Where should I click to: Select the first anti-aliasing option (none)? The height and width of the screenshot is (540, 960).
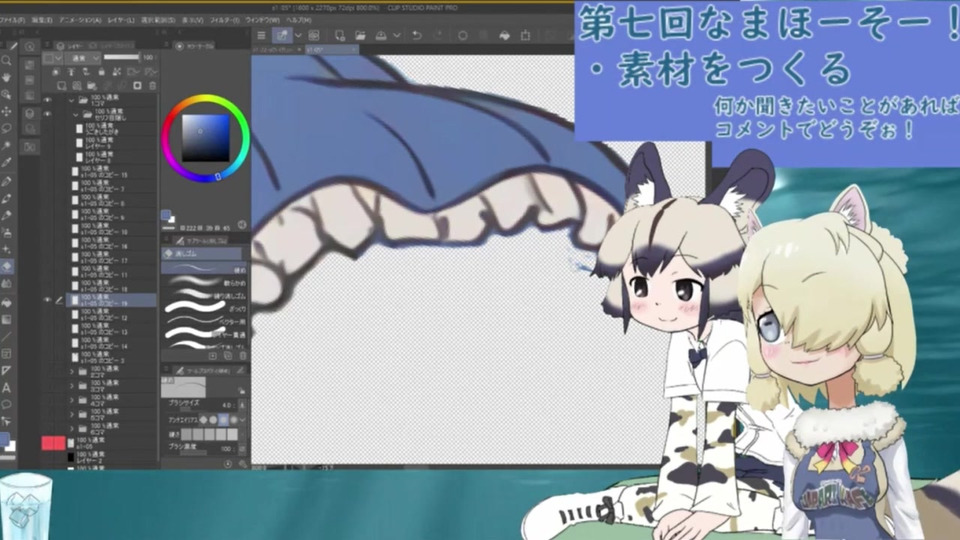[x=203, y=419]
